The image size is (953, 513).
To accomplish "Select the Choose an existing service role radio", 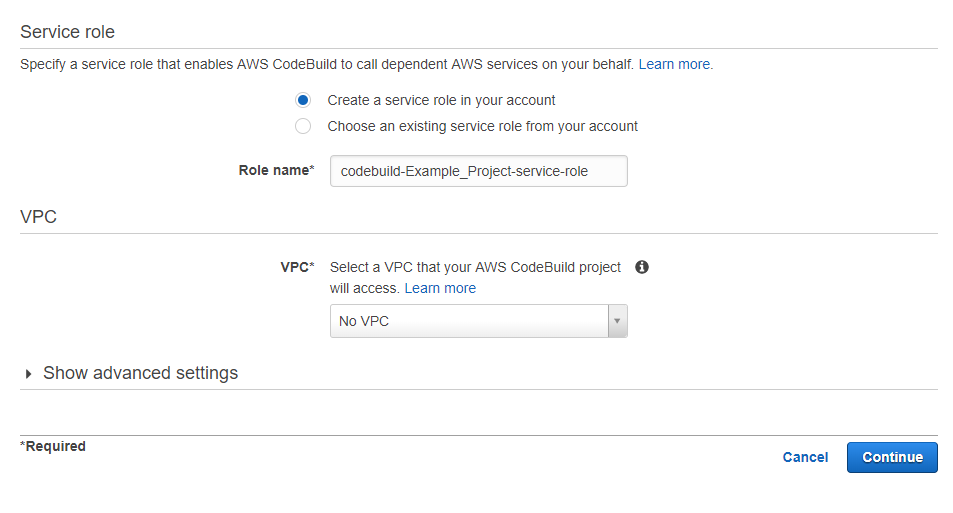I will click(x=303, y=126).
